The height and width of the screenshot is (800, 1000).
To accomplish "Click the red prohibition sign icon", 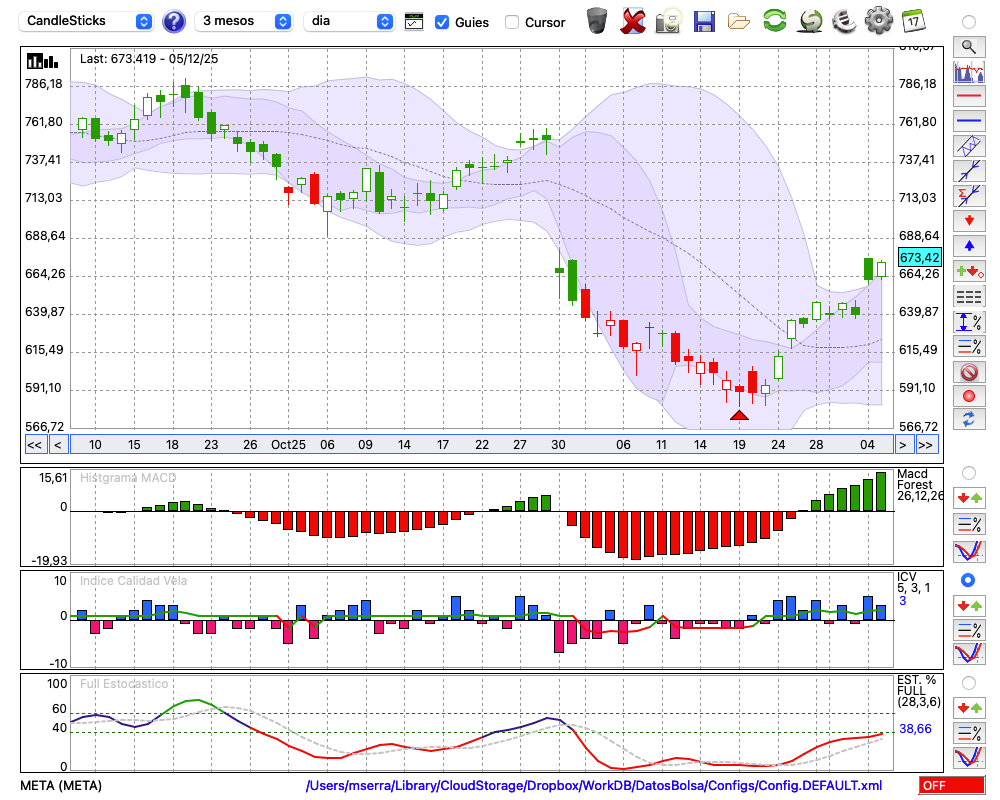I will tap(968, 371).
